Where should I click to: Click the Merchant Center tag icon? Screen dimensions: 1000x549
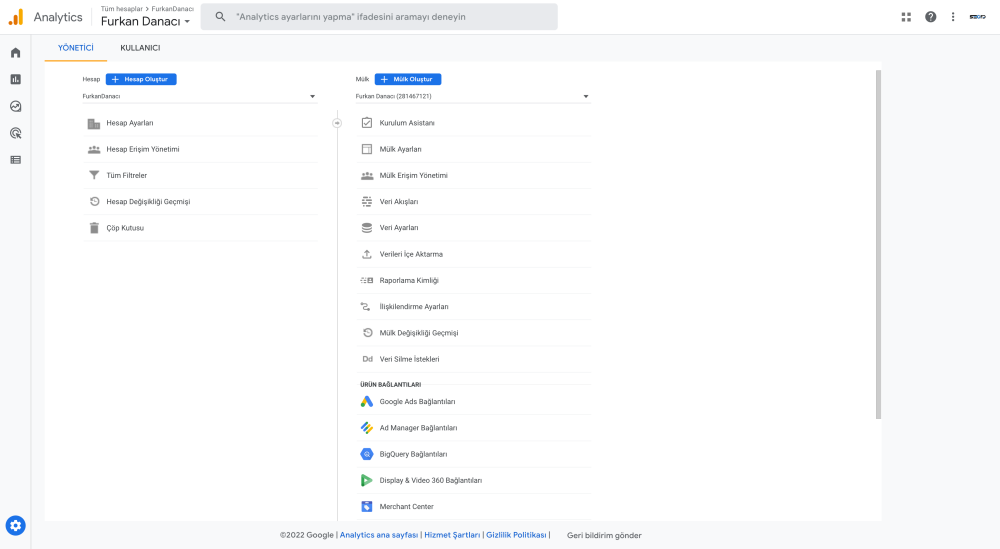point(367,506)
